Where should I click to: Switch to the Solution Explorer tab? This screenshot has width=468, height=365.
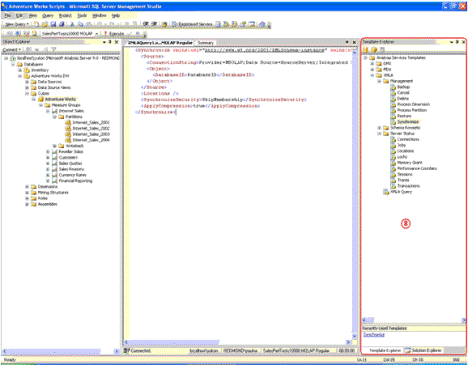click(x=423, y=350)
